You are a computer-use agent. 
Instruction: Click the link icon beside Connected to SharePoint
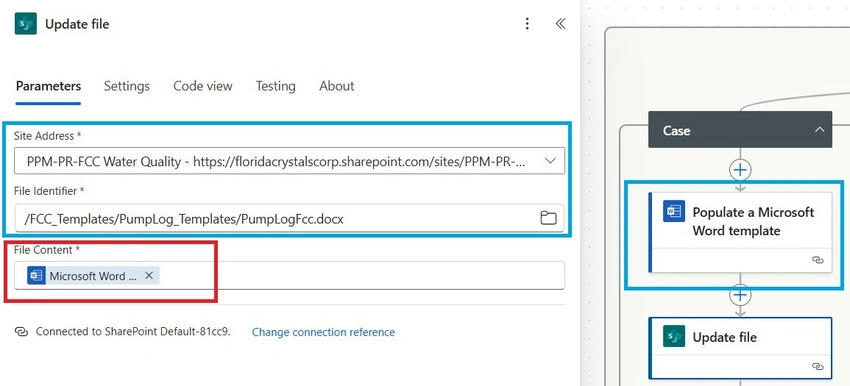point(21,332)
